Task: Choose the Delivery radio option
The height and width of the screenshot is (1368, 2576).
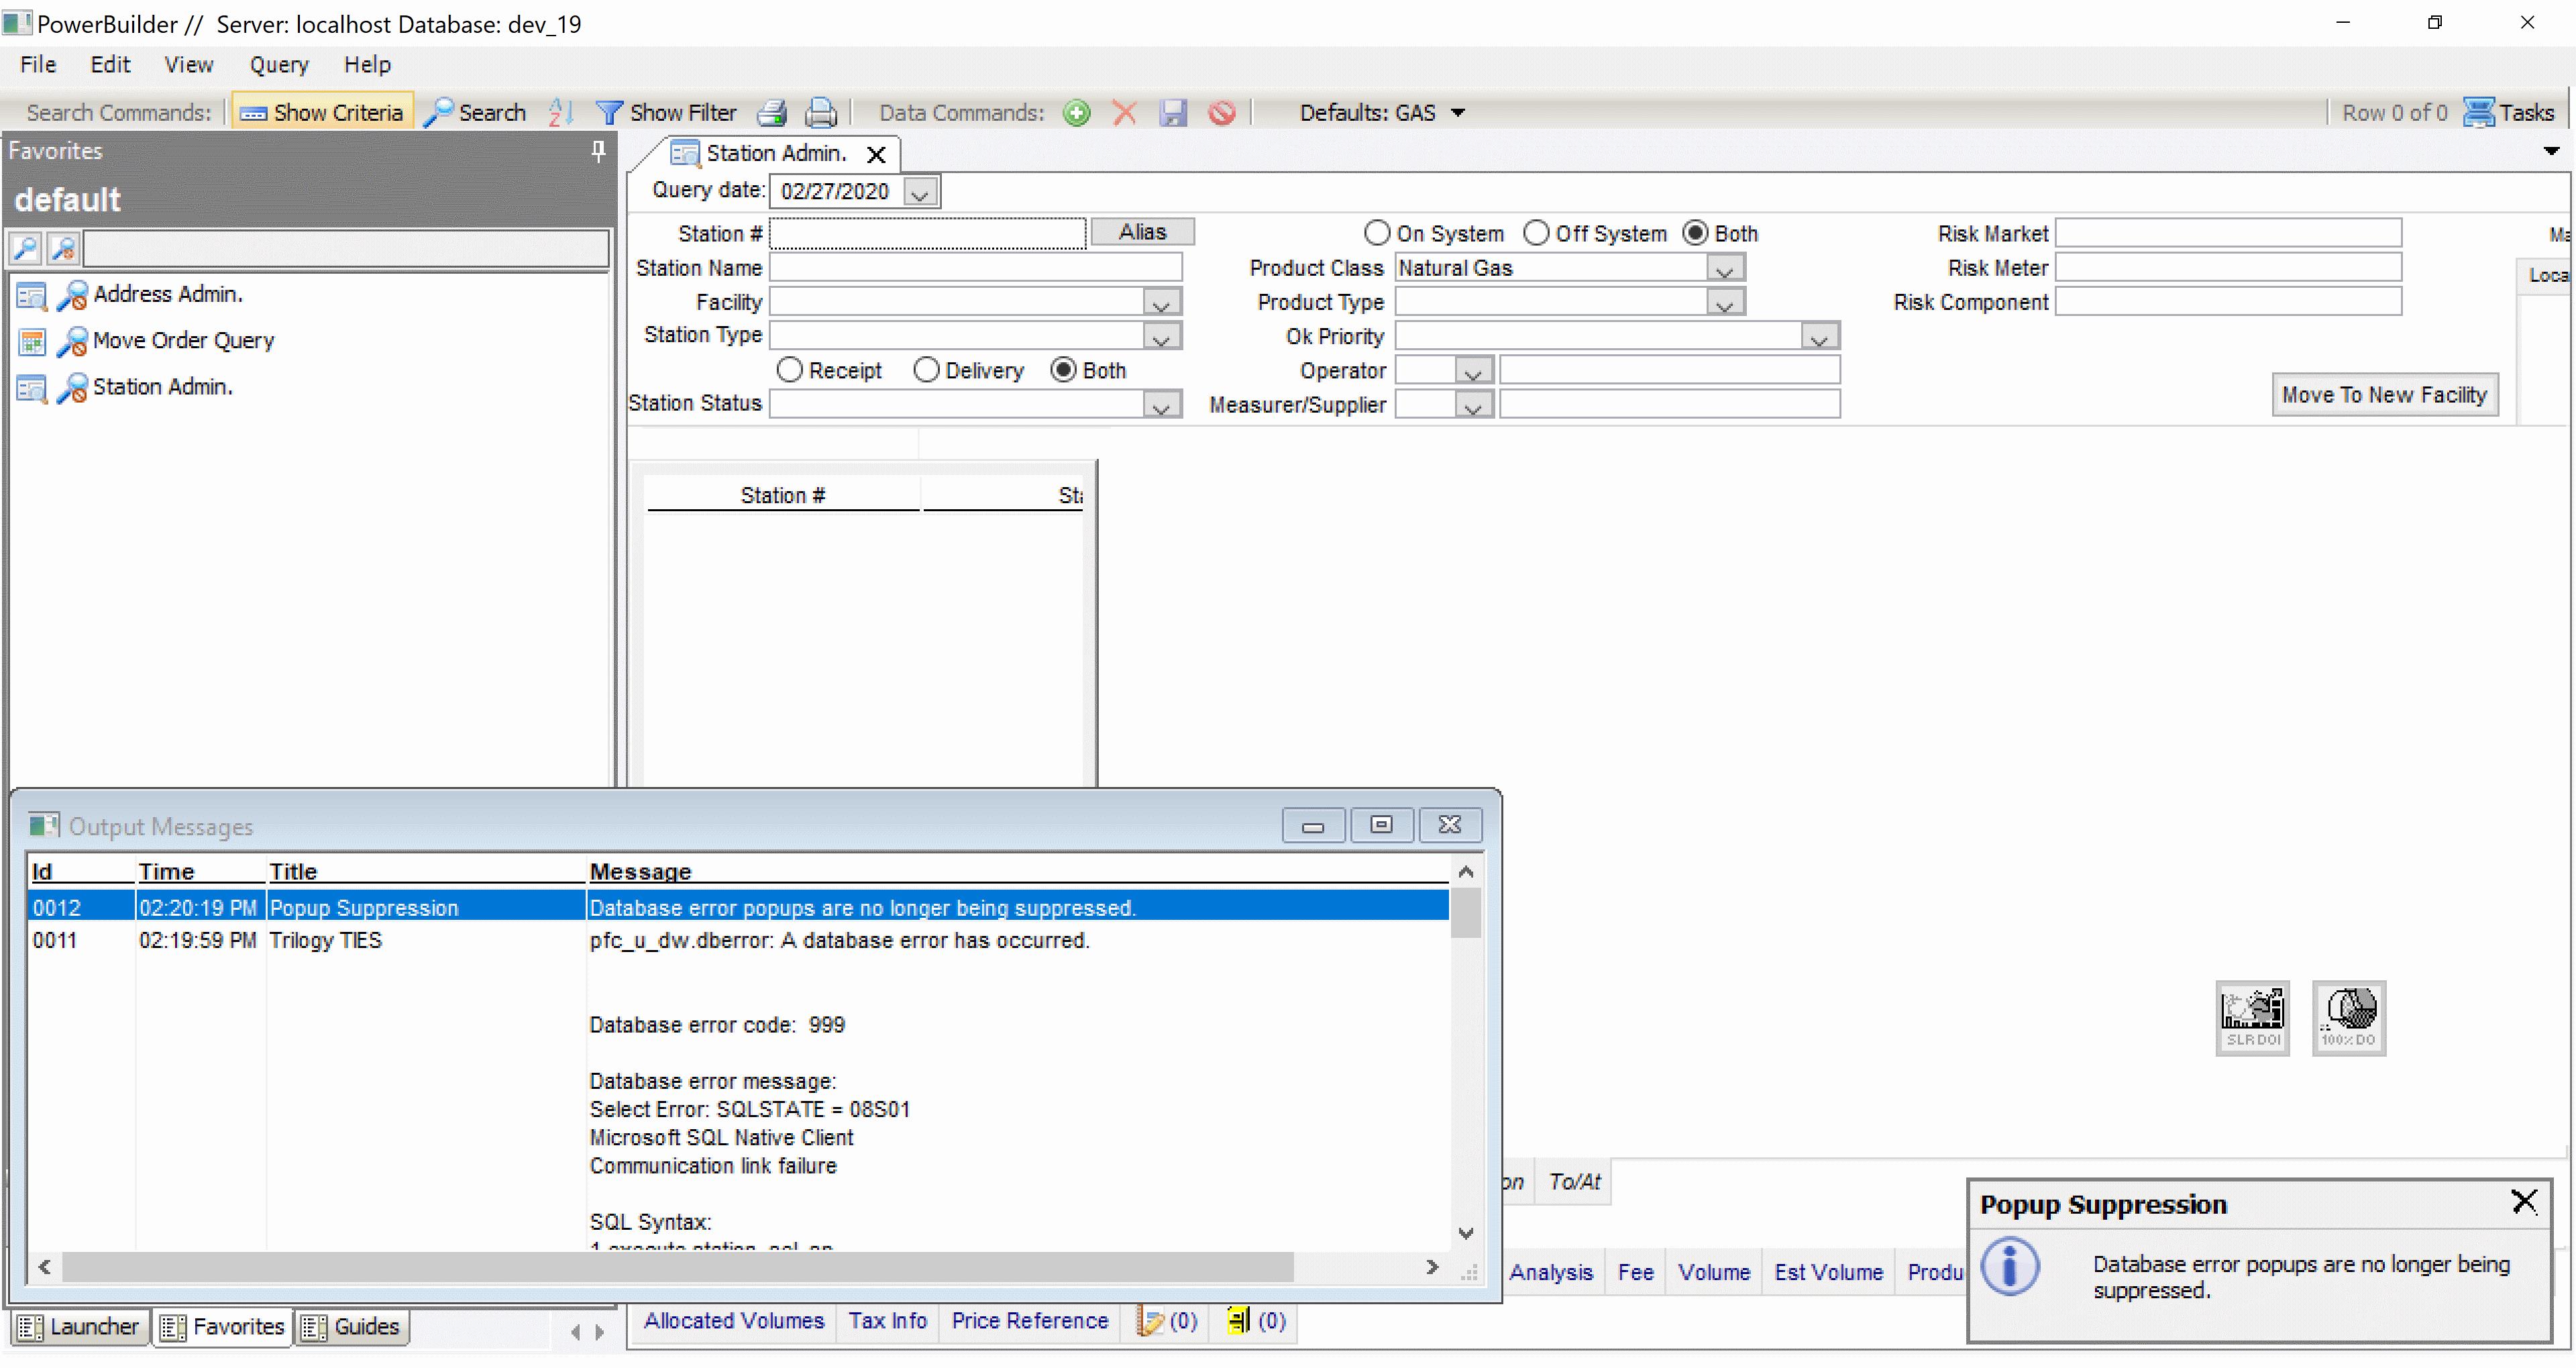Action: 927,370
